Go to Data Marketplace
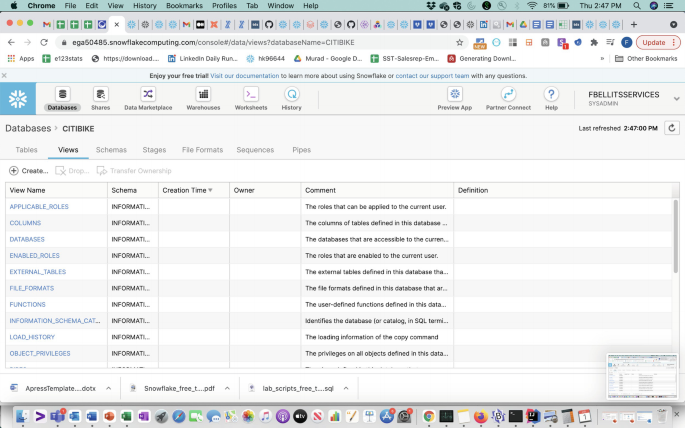Viewport: 685px width, 428px height. point(148,95)
